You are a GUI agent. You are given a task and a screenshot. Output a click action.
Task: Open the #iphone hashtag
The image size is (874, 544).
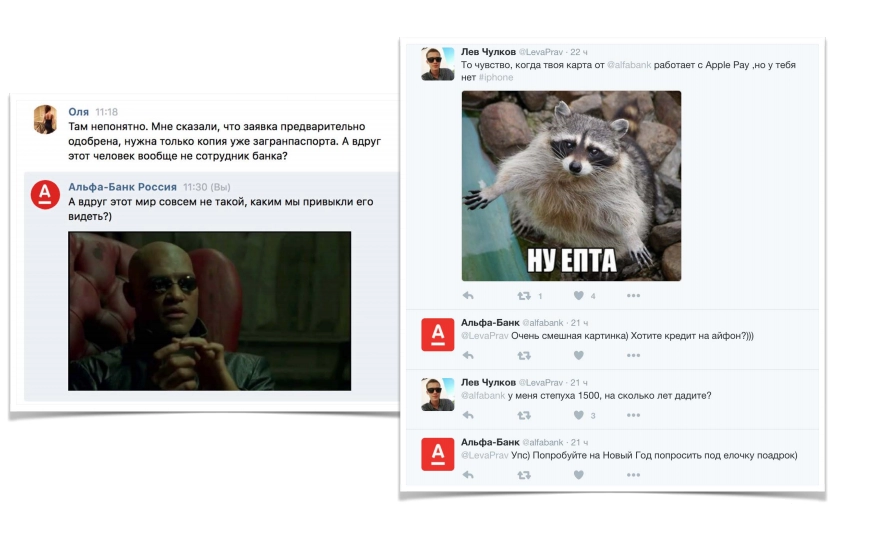click(x=496, y=77)
